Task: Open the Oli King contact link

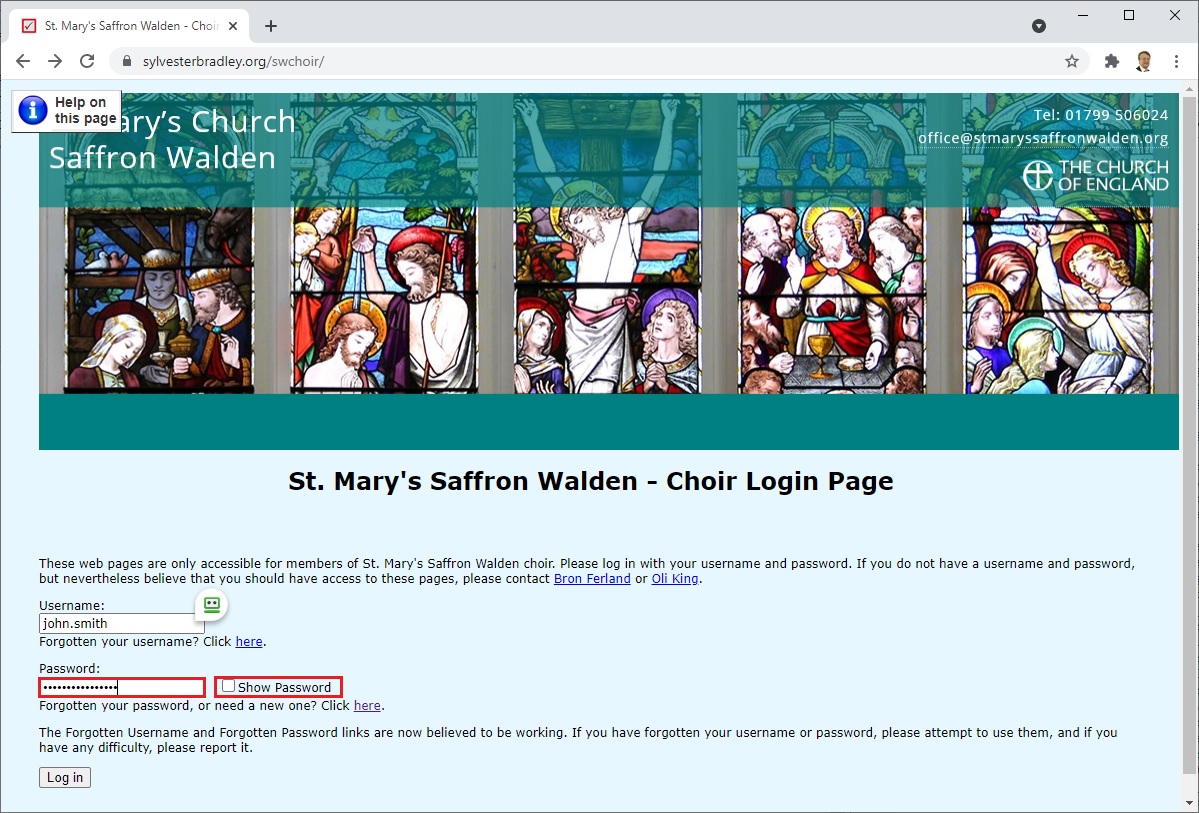Action: click(674, 578)
